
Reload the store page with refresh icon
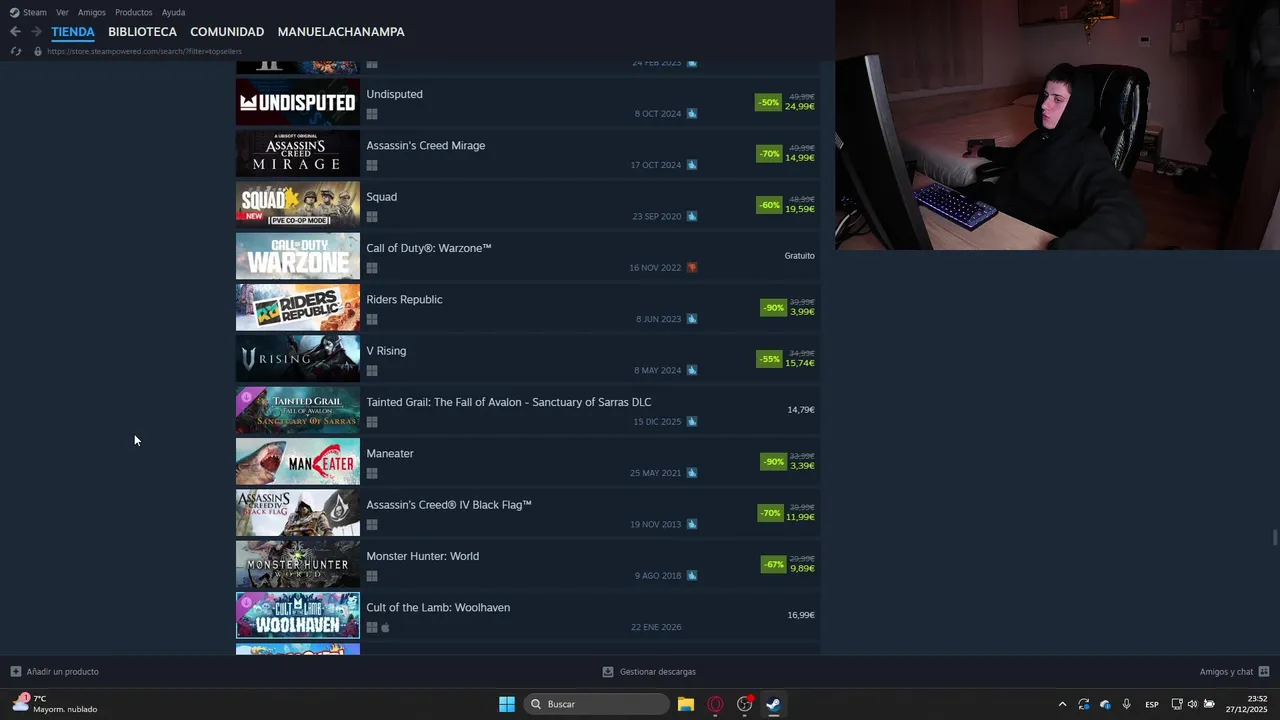15,51
